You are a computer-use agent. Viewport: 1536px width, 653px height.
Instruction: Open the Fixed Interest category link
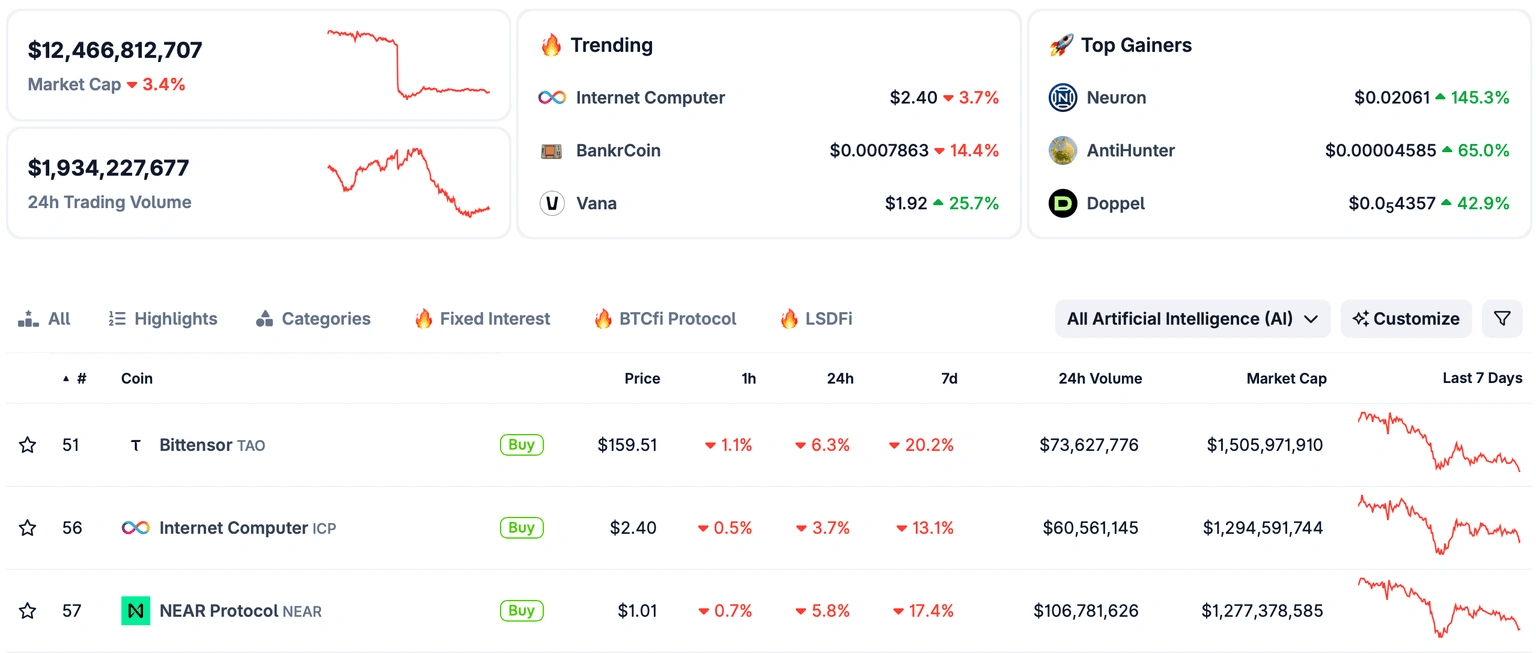coord(482,319)
